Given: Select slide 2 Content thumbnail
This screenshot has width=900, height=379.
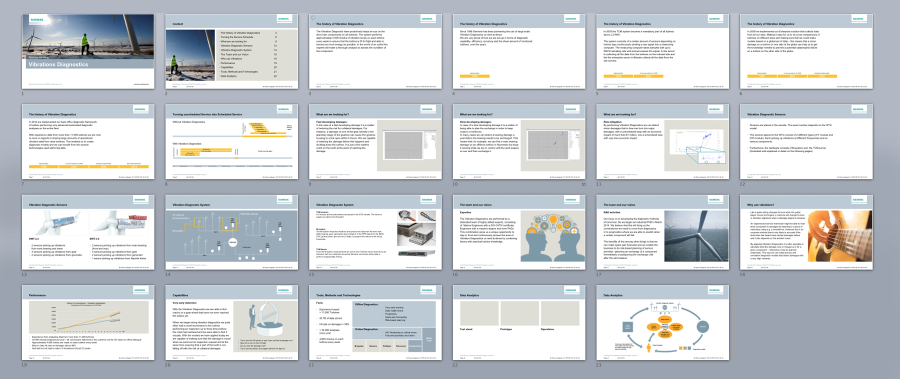Looking at the screenshot, I should pos(231,52).
